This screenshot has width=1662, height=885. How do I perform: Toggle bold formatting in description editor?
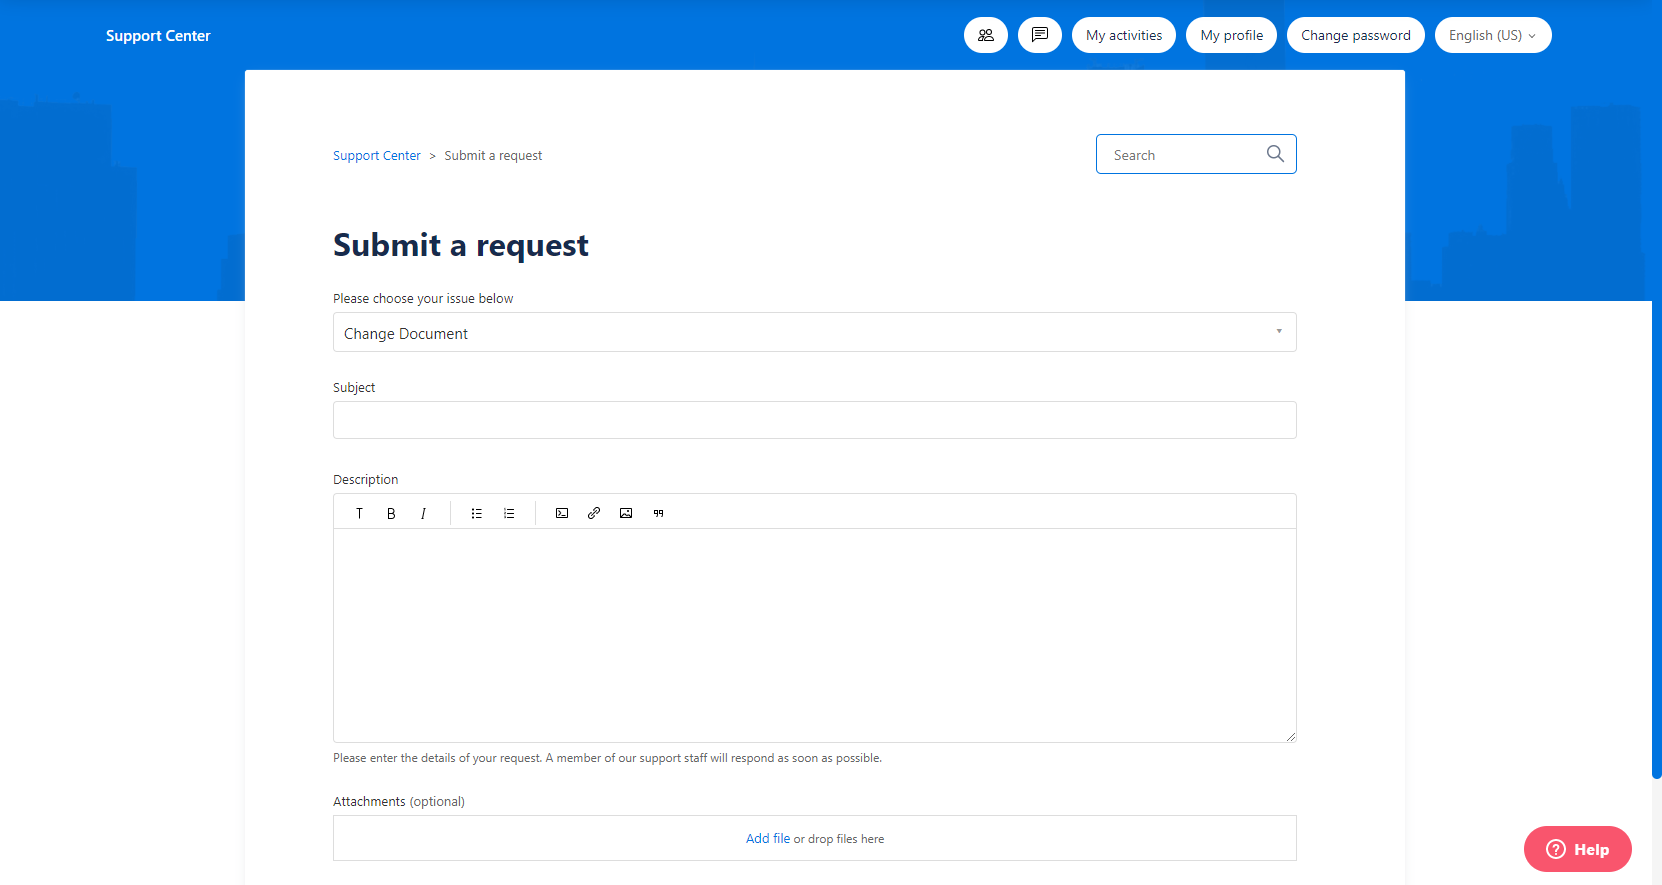pos(391,513)
